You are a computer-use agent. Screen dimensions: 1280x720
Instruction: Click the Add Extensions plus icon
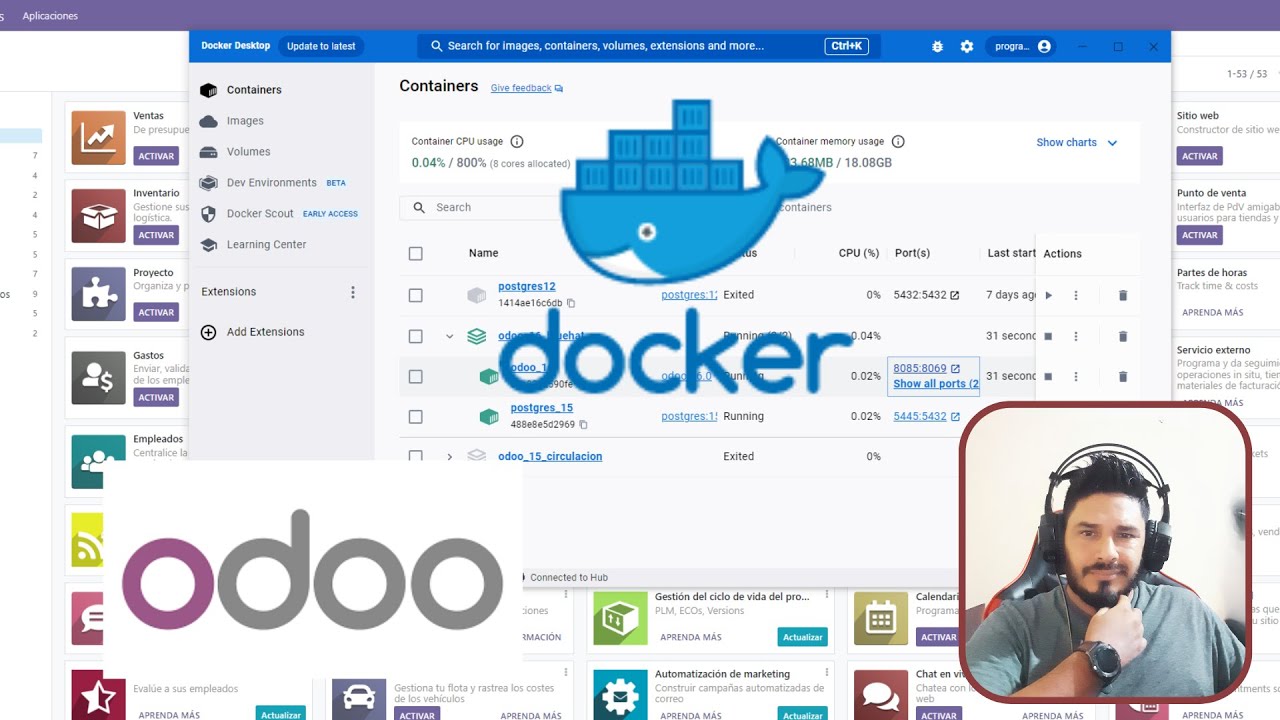point(208,332)
